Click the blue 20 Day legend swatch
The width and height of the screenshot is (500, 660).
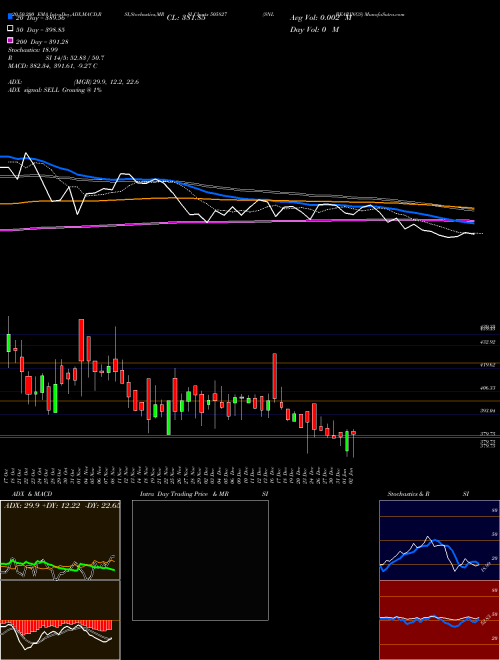click(x=10, y=17)
